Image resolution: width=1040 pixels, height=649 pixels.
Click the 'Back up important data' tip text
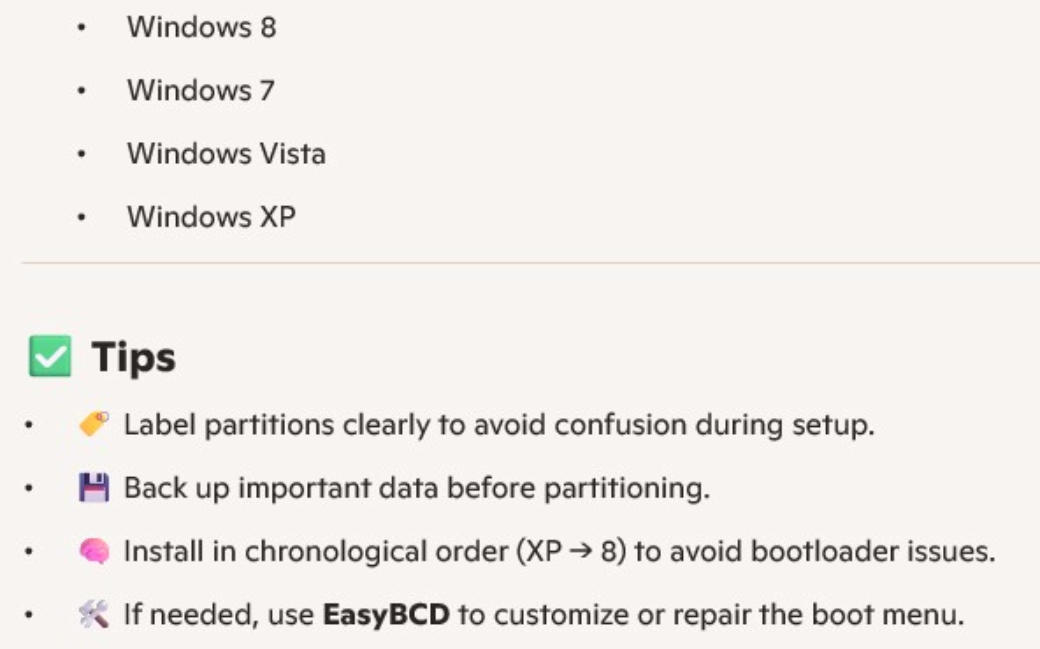(x=417, y=488)
